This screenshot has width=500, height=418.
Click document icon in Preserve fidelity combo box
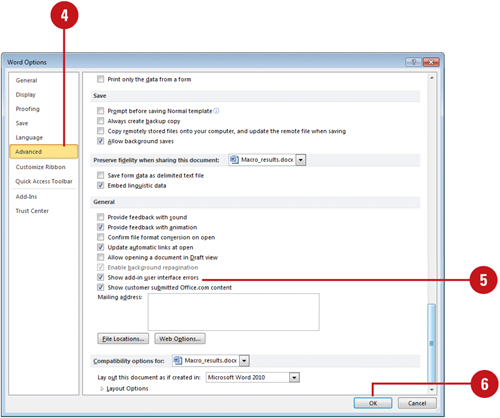point(235,160)
